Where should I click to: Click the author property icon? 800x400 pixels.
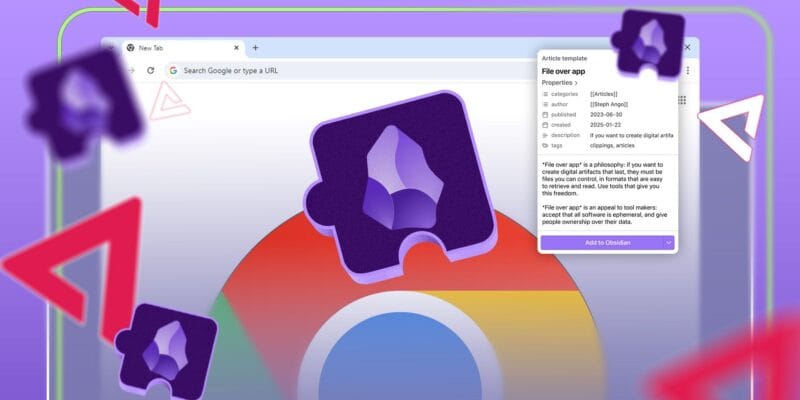click(545, 105)
